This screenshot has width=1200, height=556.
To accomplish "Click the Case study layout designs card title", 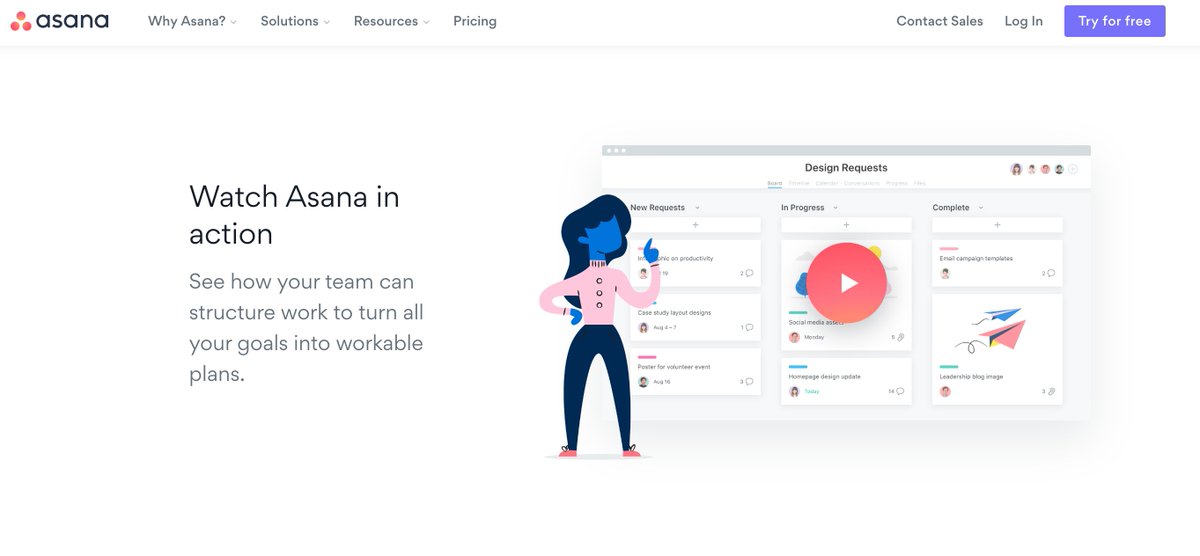I will click(x=675, y=313).
